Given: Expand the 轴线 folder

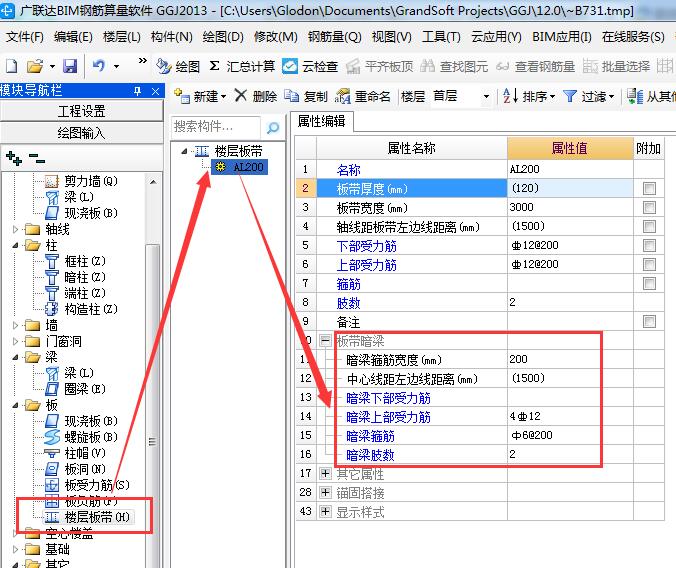Looking at the screenshot, I should 16,229.
